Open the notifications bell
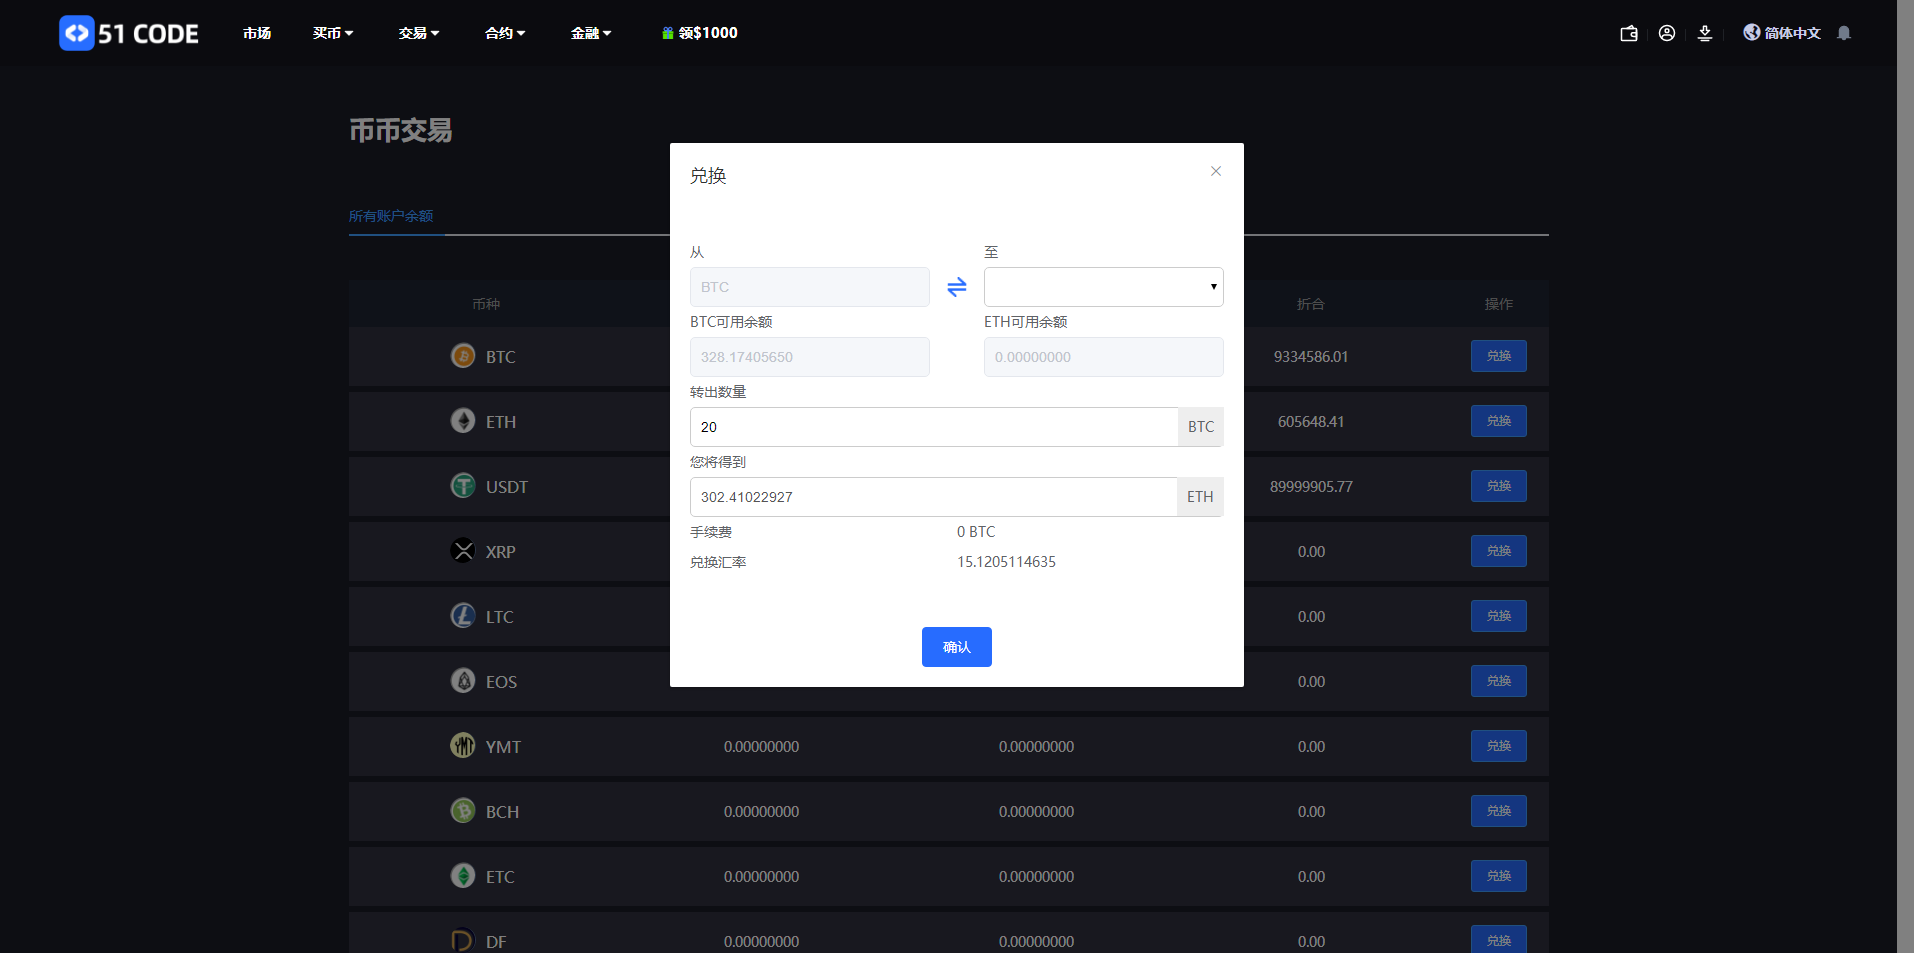 1844,33
